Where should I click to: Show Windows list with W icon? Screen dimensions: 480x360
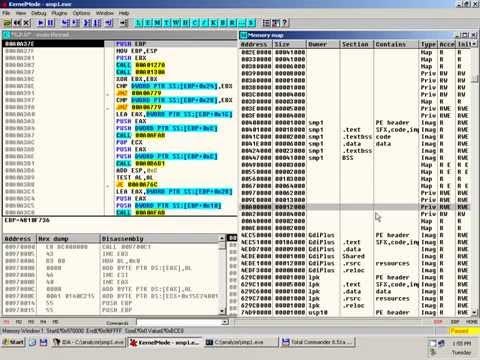pos(176,23)
